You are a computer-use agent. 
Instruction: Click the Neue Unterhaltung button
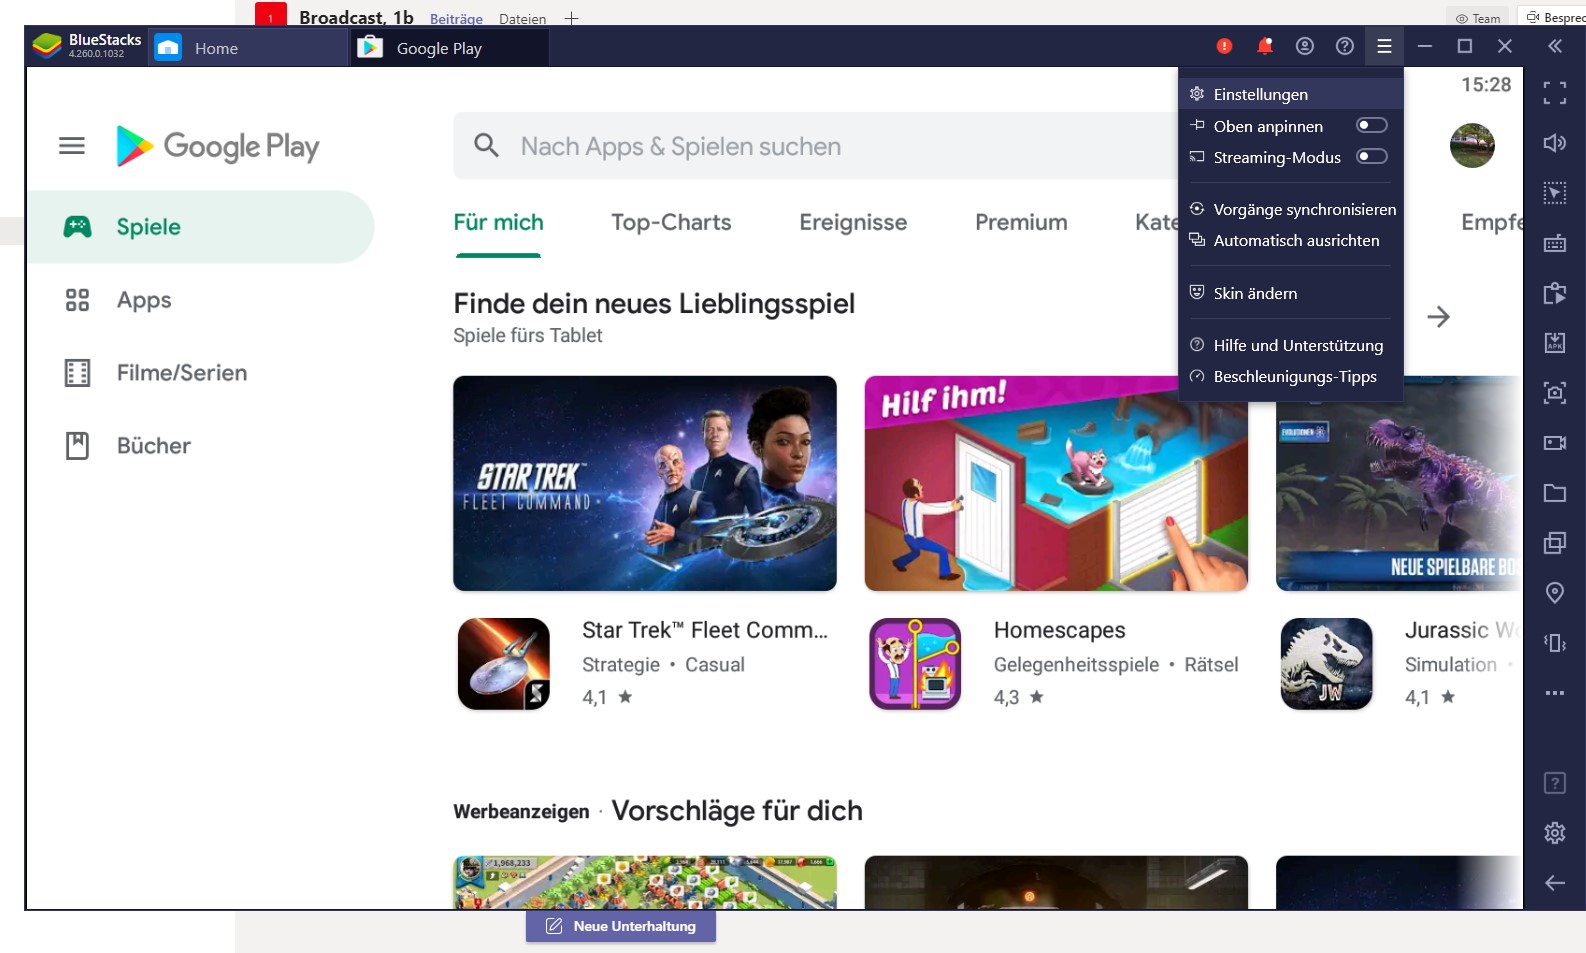621,926
